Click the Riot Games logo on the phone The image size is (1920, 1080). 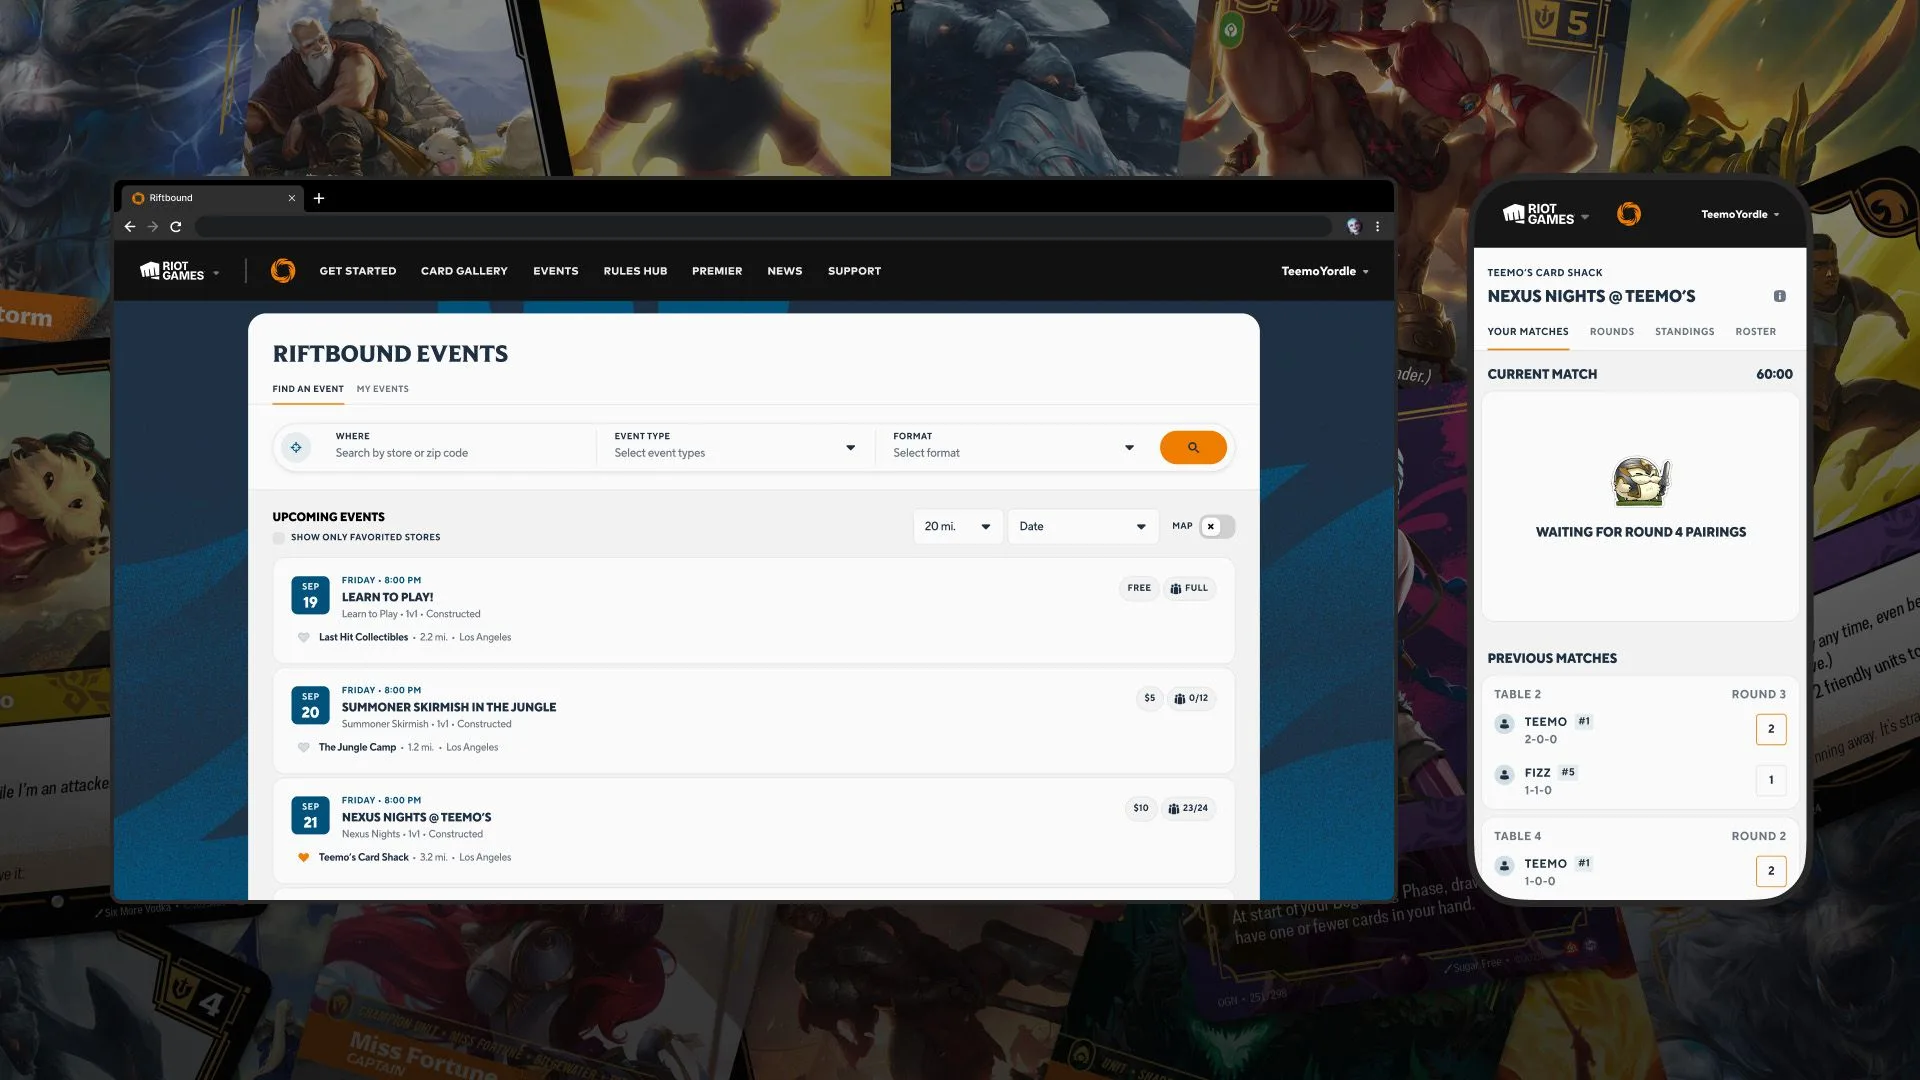pos(1538,214)
